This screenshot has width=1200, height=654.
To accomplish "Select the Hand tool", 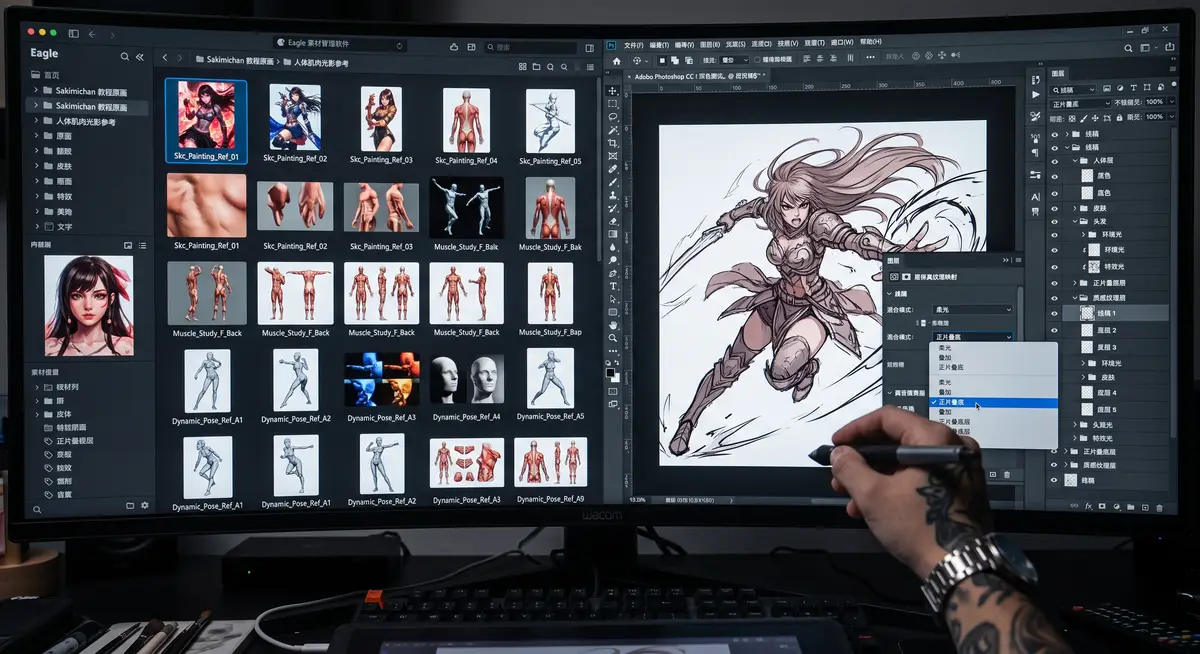I will tap(613, 325).
